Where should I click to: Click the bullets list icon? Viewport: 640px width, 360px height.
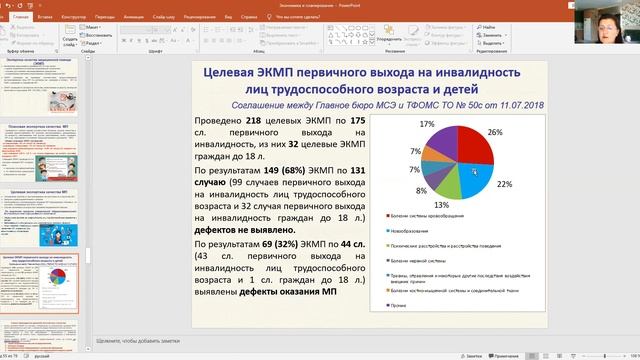(x=207, y=30)
